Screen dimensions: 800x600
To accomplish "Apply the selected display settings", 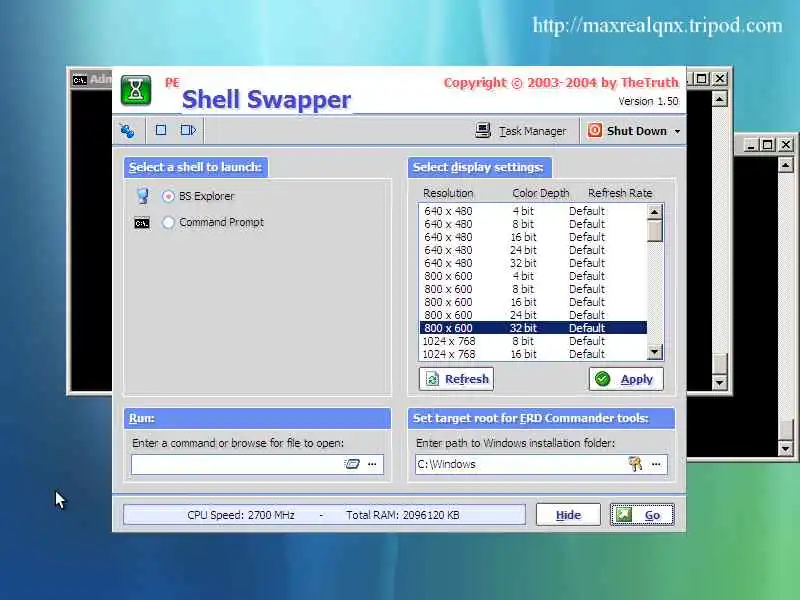I will click(626, 379).
